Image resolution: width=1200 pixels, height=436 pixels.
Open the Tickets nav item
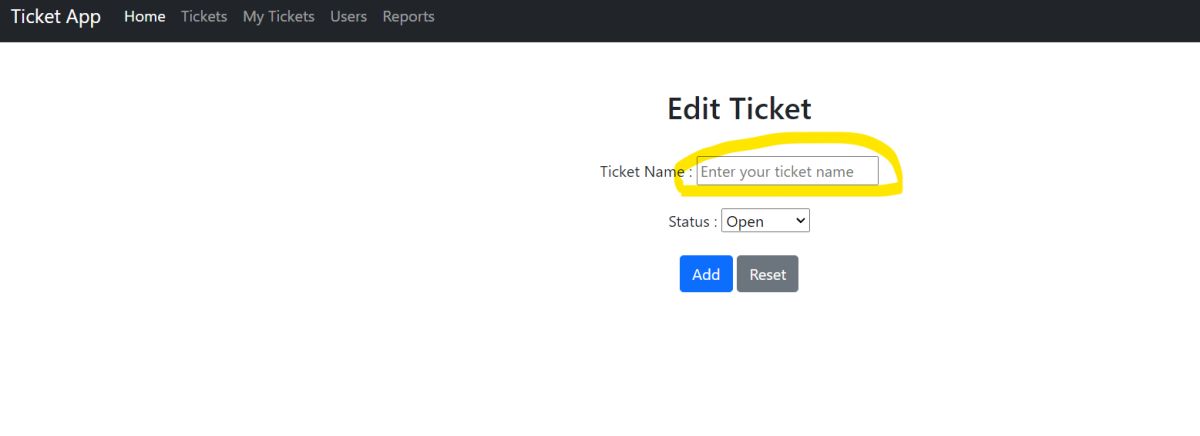(x=204, y=17)
